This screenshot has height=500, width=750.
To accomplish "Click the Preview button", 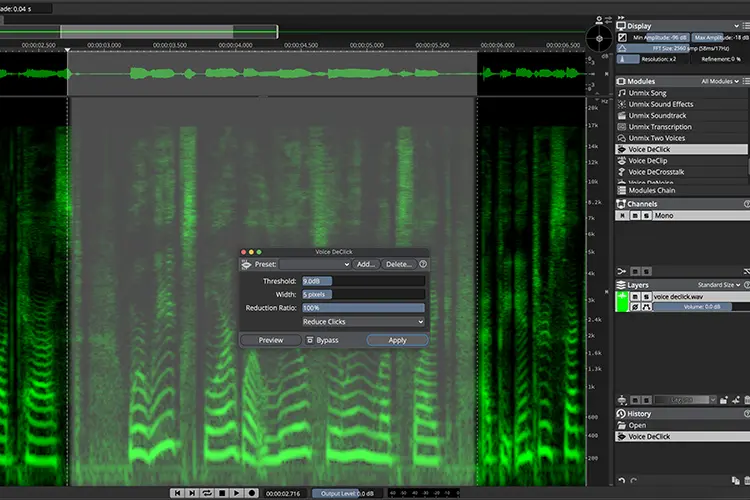I will [x=271, y=340].
